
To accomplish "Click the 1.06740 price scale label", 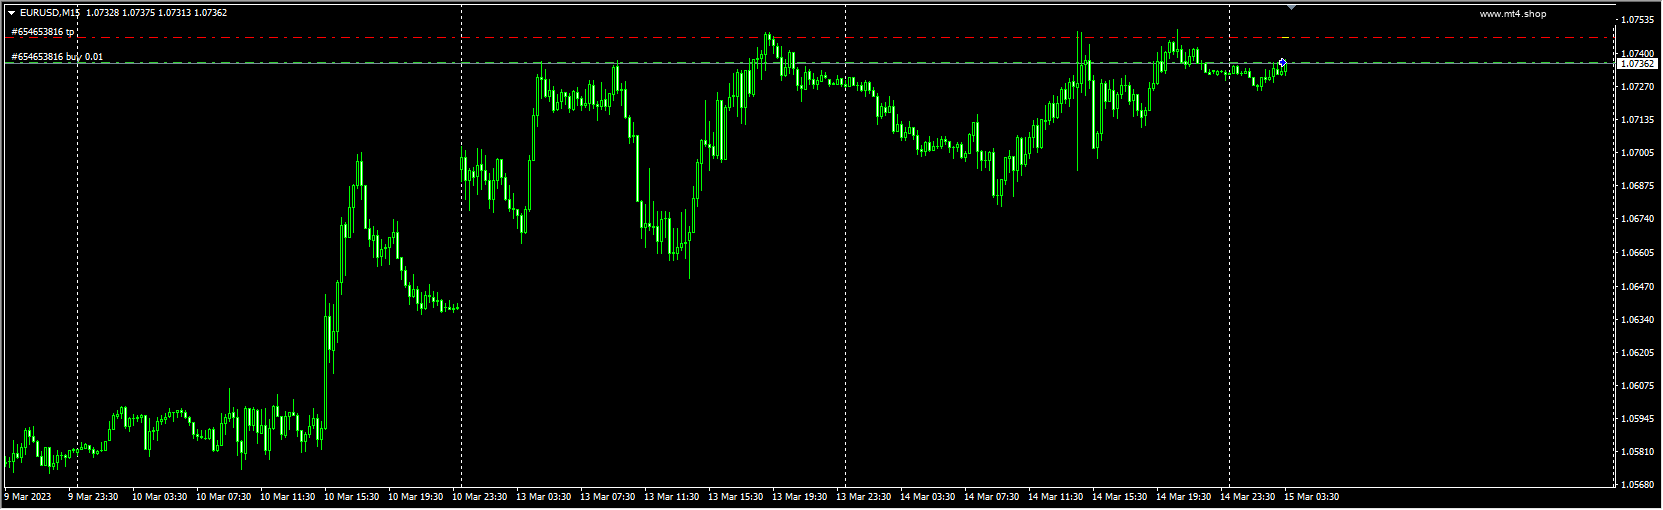I will click(x=1636, y=219).
